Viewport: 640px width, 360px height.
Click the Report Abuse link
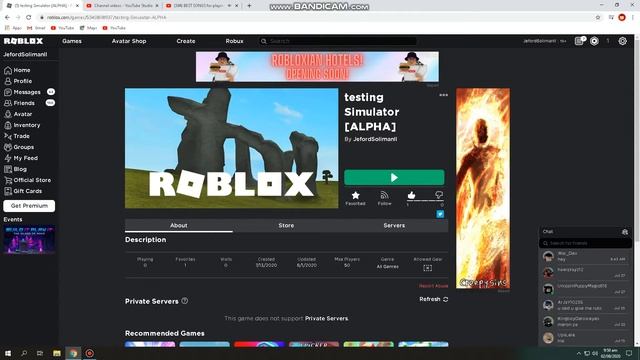(433, 286)
